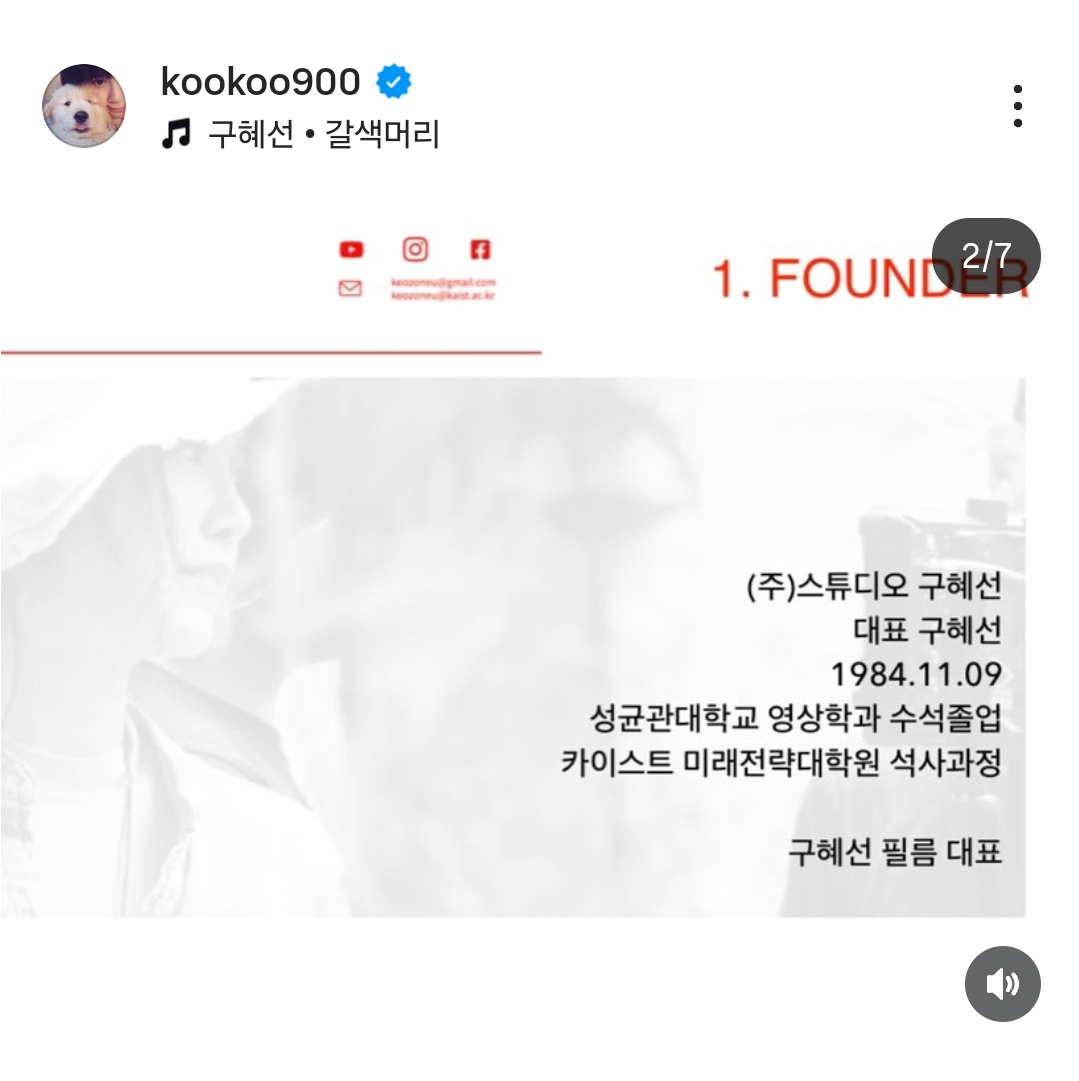Click the 1984.11.09 date text

pos(916,674)
